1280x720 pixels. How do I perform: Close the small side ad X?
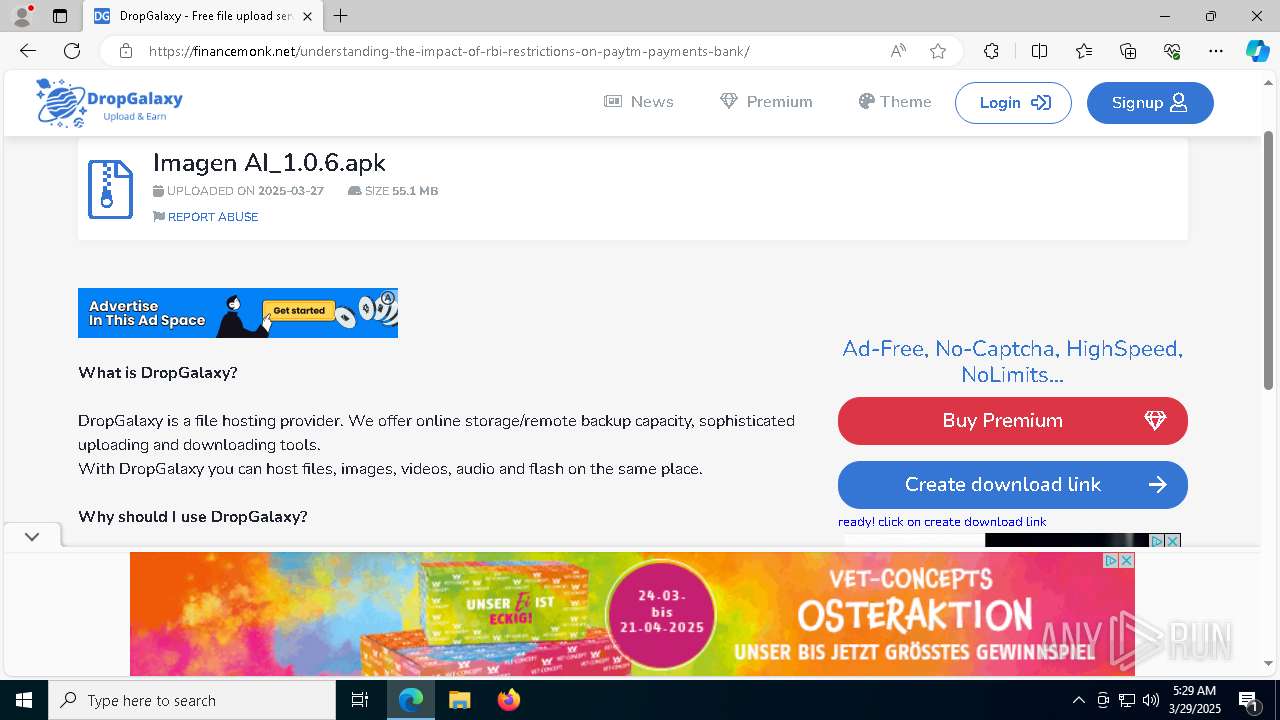1174,541
